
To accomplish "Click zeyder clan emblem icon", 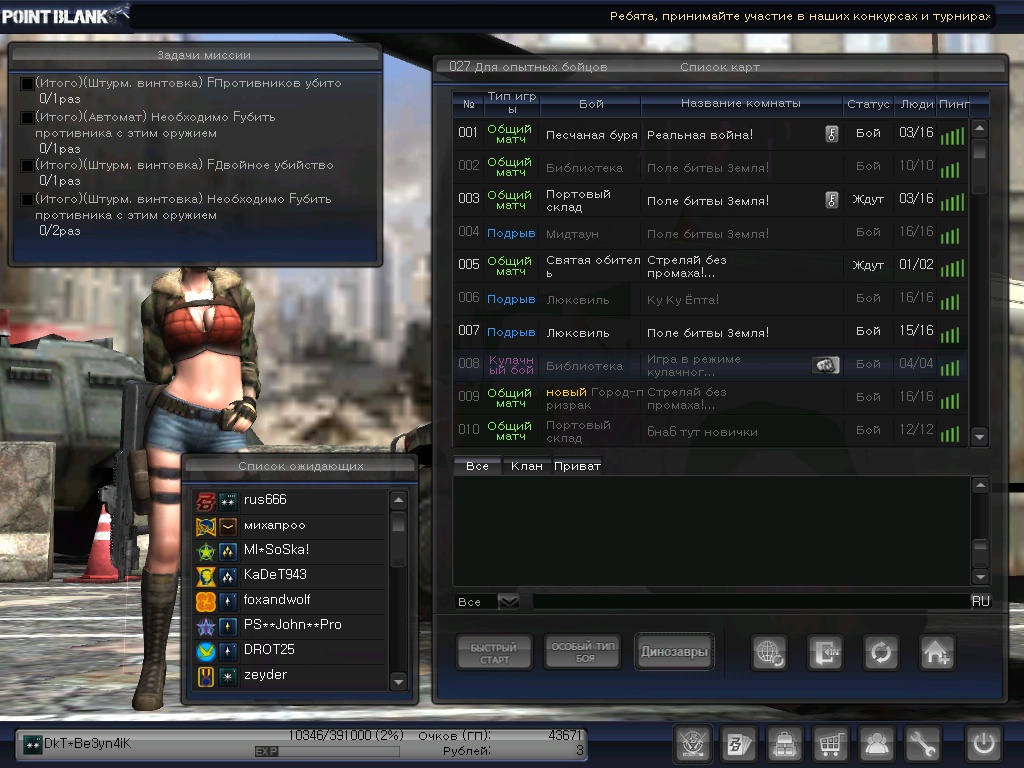I will tap(206, 676).
